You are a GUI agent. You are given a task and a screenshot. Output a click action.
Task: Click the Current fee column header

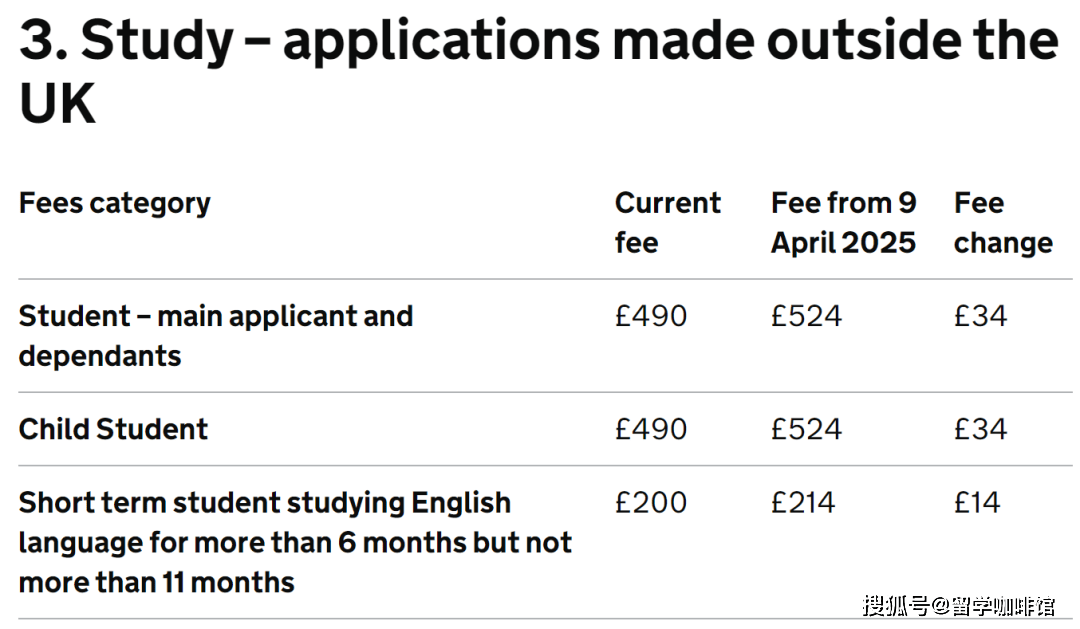click(x=667, y=223)
